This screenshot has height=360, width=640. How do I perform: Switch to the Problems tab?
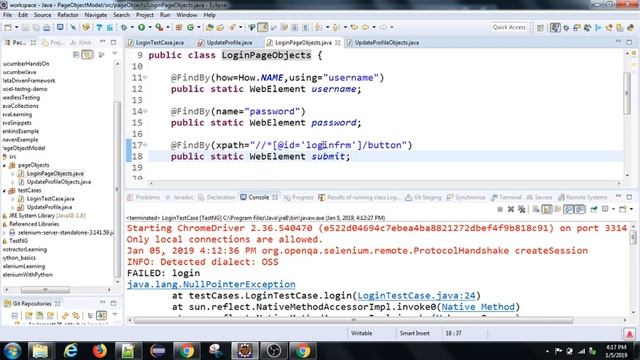tap(144, 198)
